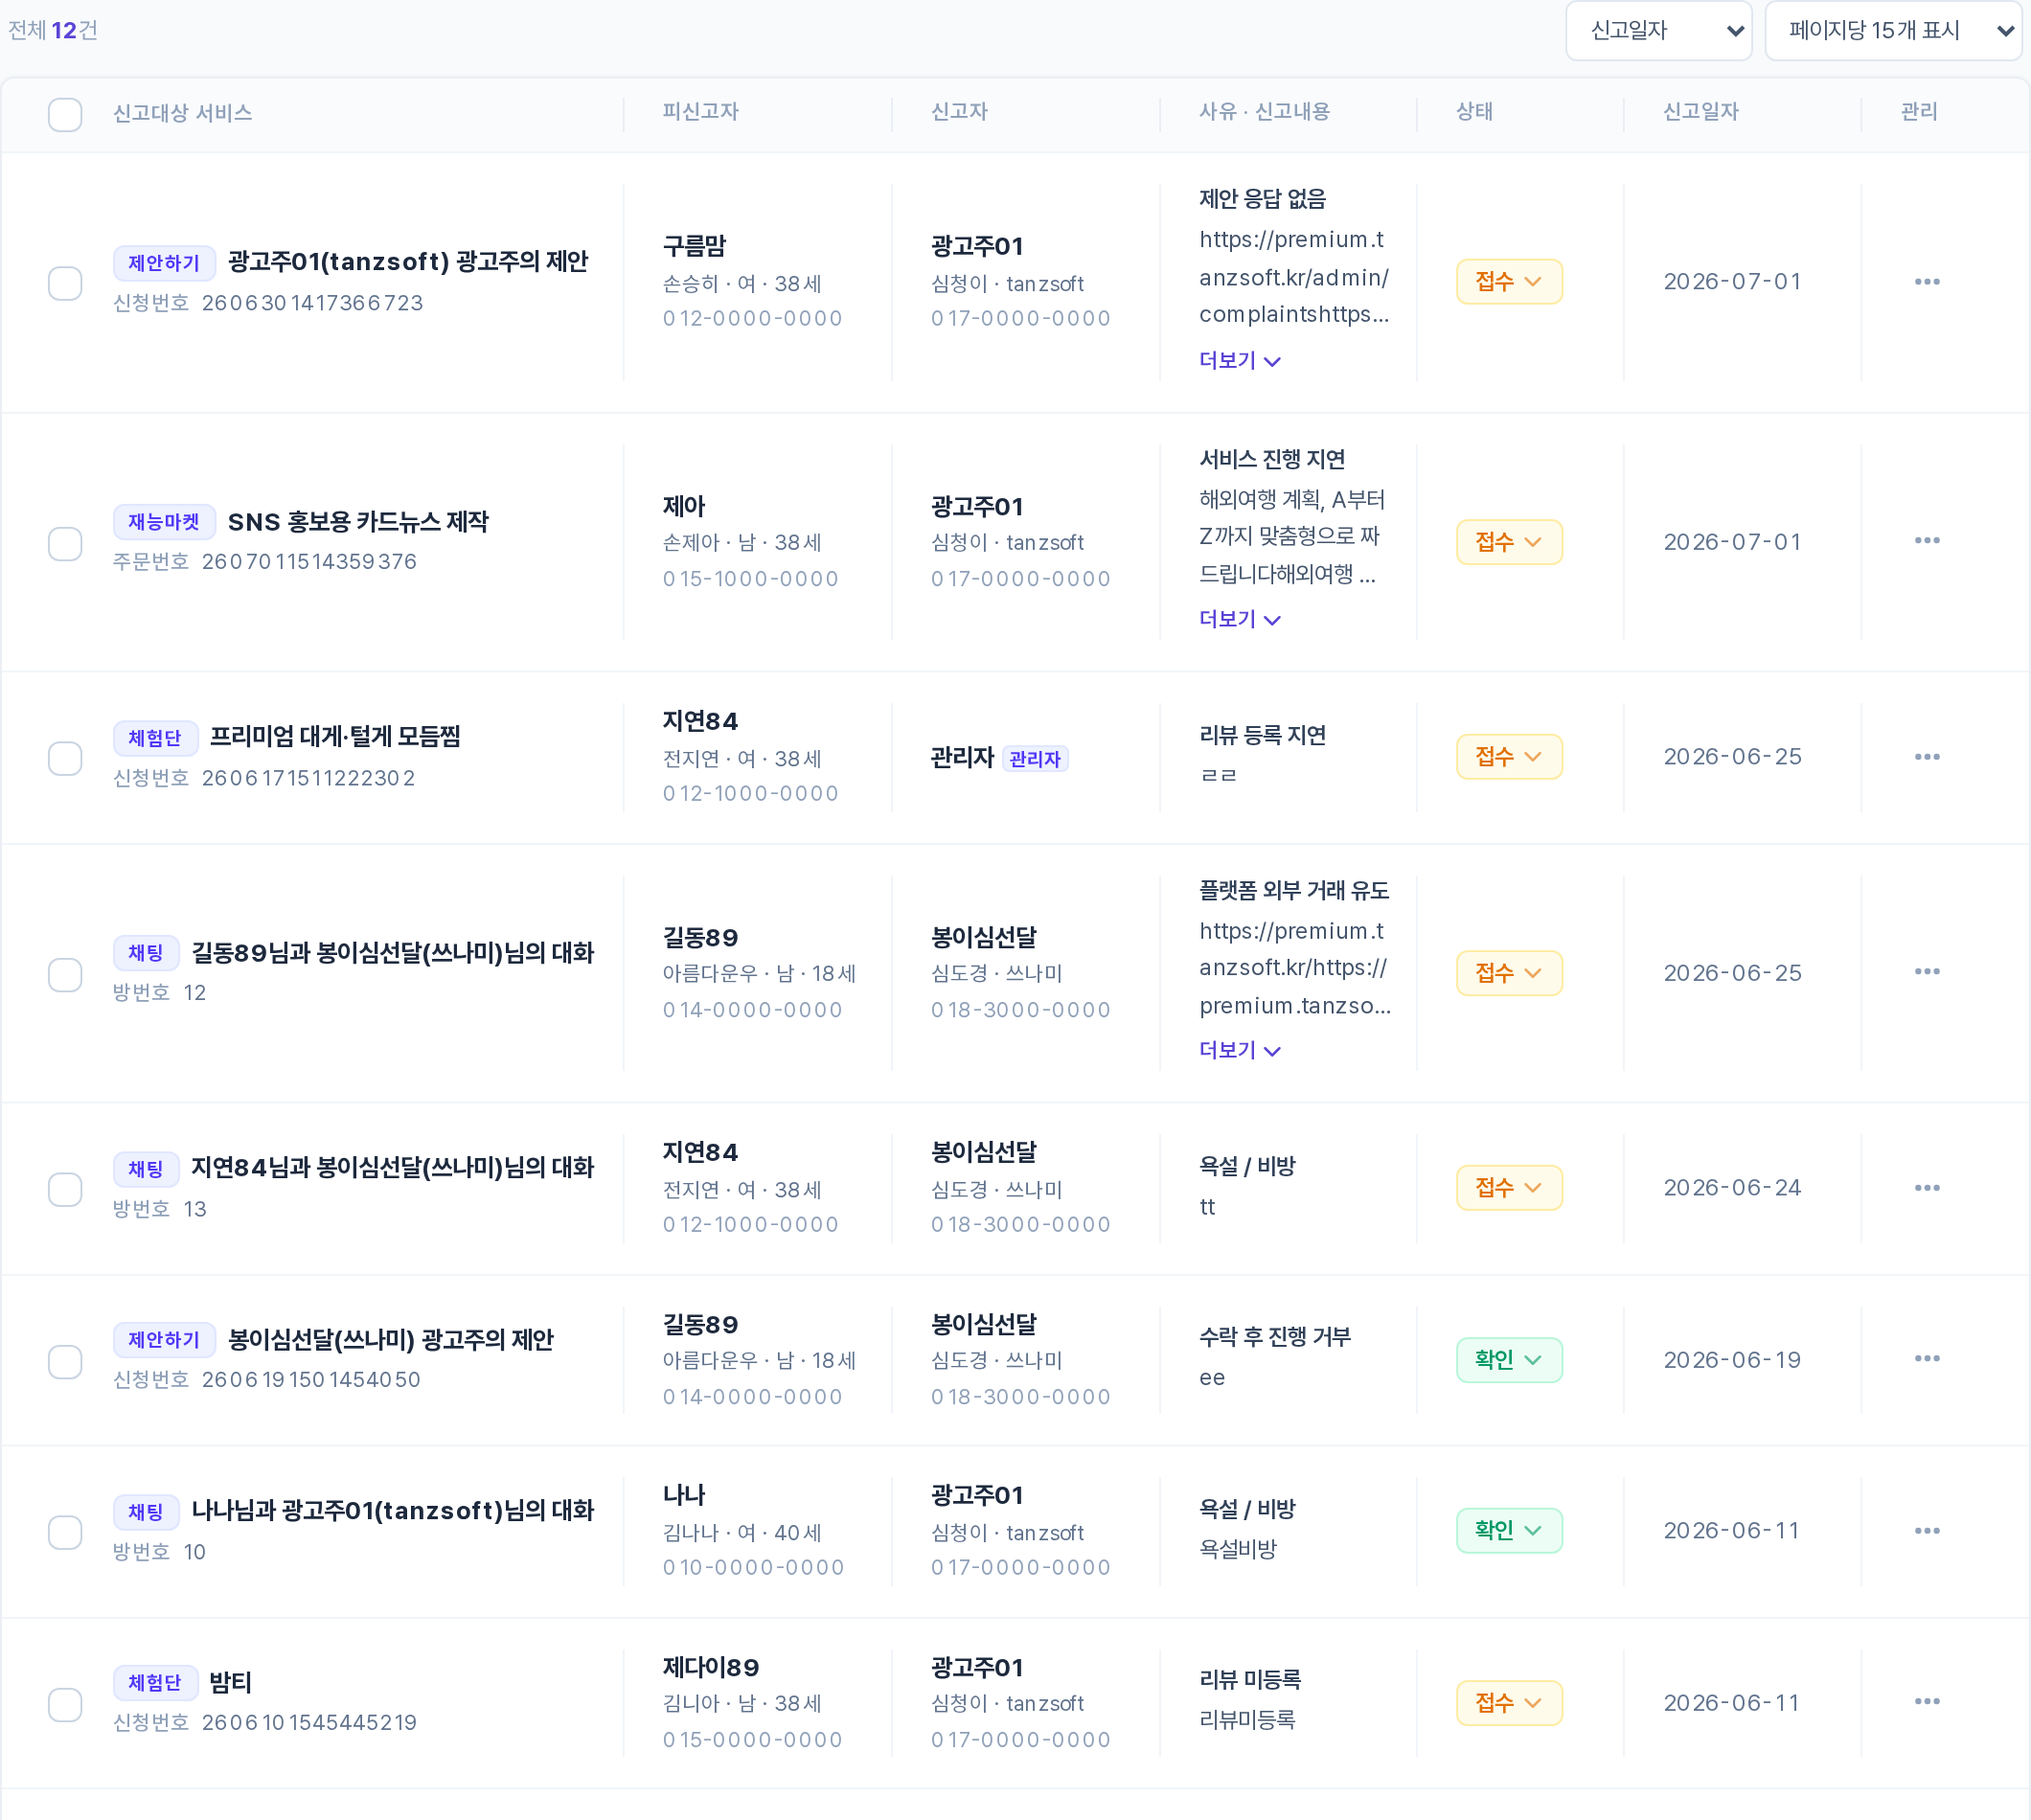Click the 구름맘 reported user name
The height and width of the screenshot is (1820, 2031).
point(695,246)
